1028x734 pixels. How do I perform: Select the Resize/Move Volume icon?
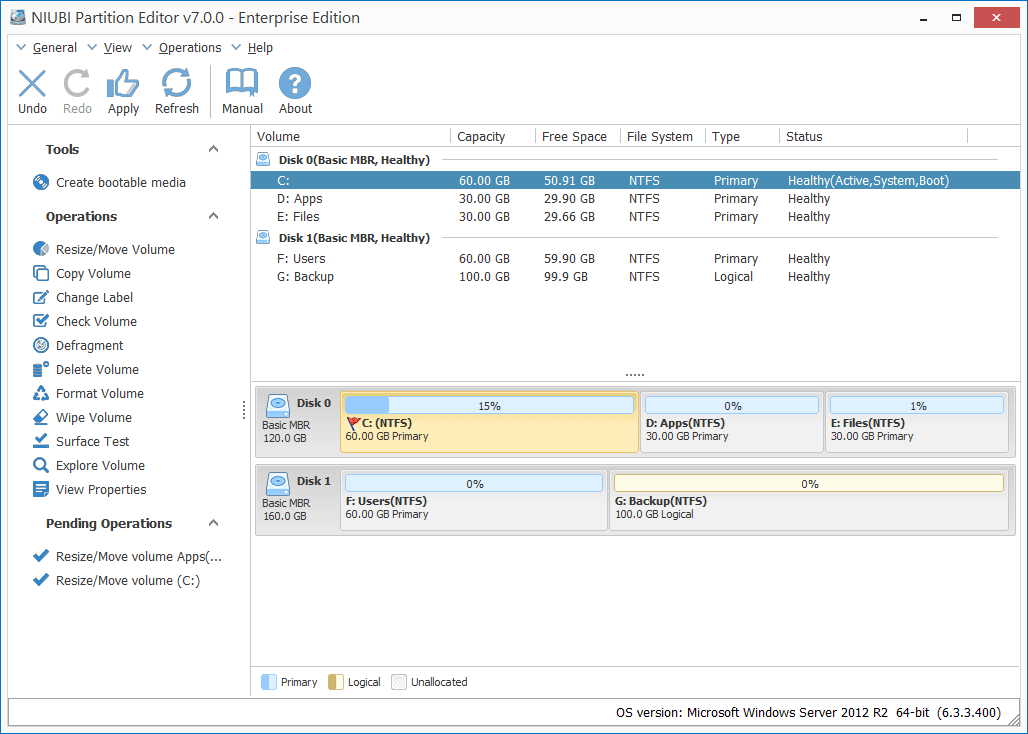[41, 249]
